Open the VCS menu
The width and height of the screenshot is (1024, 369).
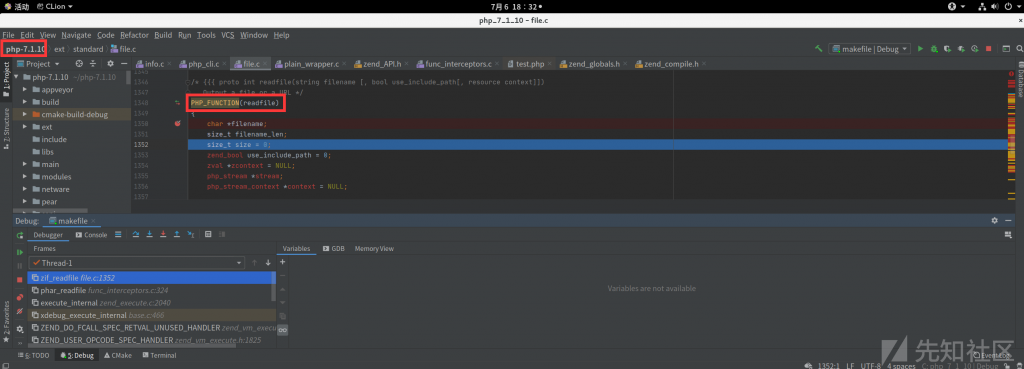pyautogui.click(x=227, y=35)
